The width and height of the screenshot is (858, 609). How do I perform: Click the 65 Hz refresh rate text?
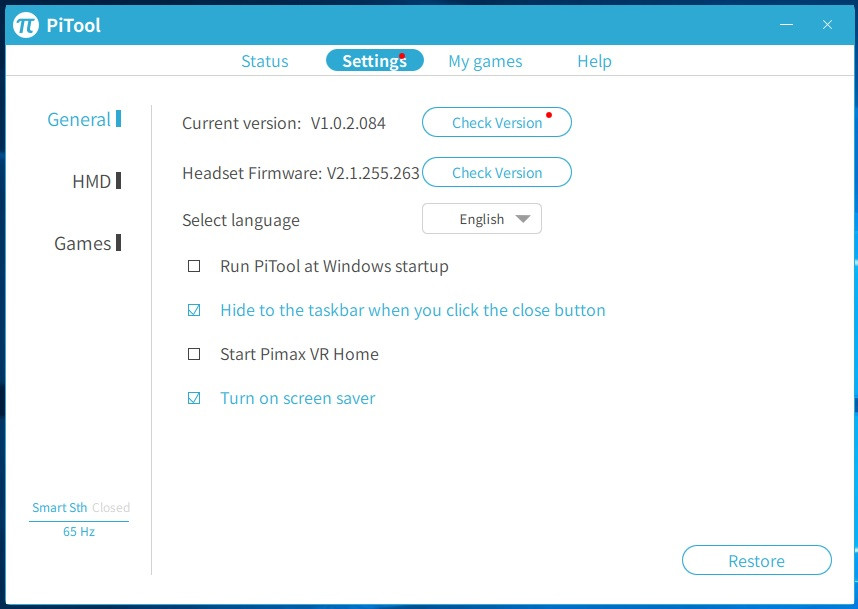click(79, 531)
